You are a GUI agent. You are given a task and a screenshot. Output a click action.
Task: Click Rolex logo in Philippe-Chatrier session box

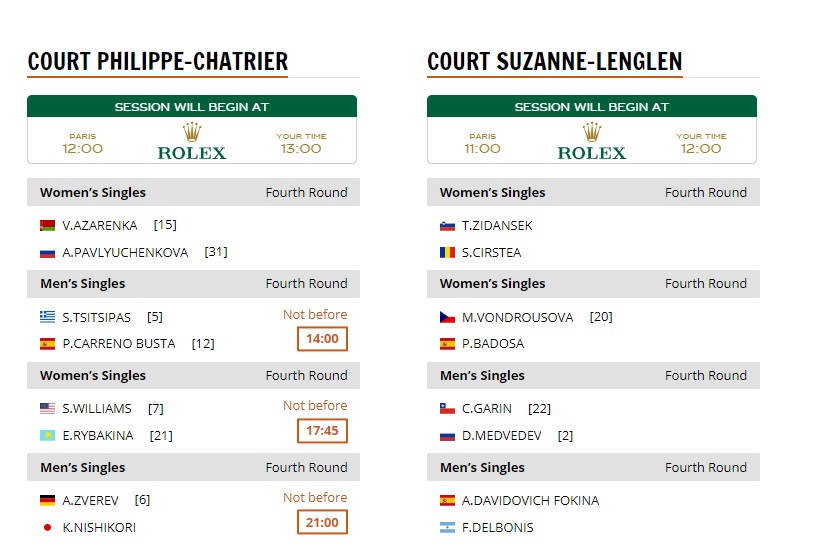pyautogui.click(x=192, y=141)
